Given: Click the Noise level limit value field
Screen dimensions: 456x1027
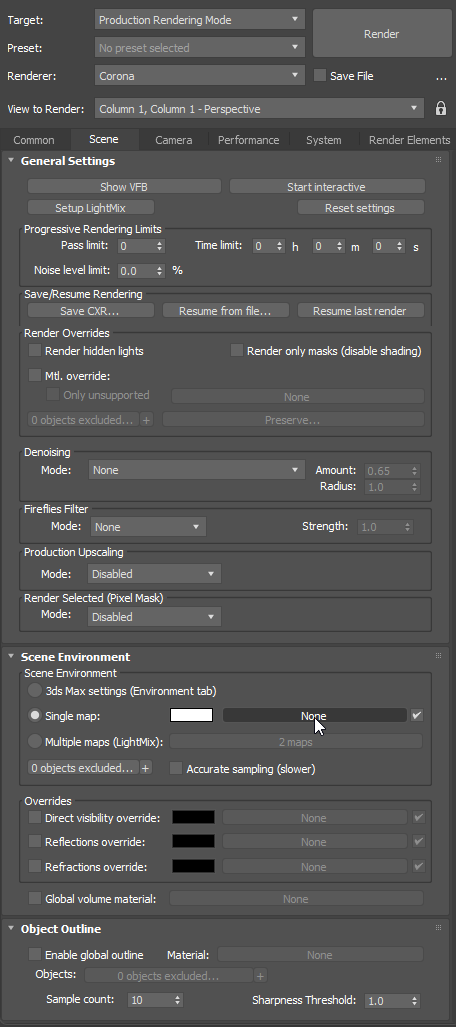Looking at the screenshot, I should point(136,271).
